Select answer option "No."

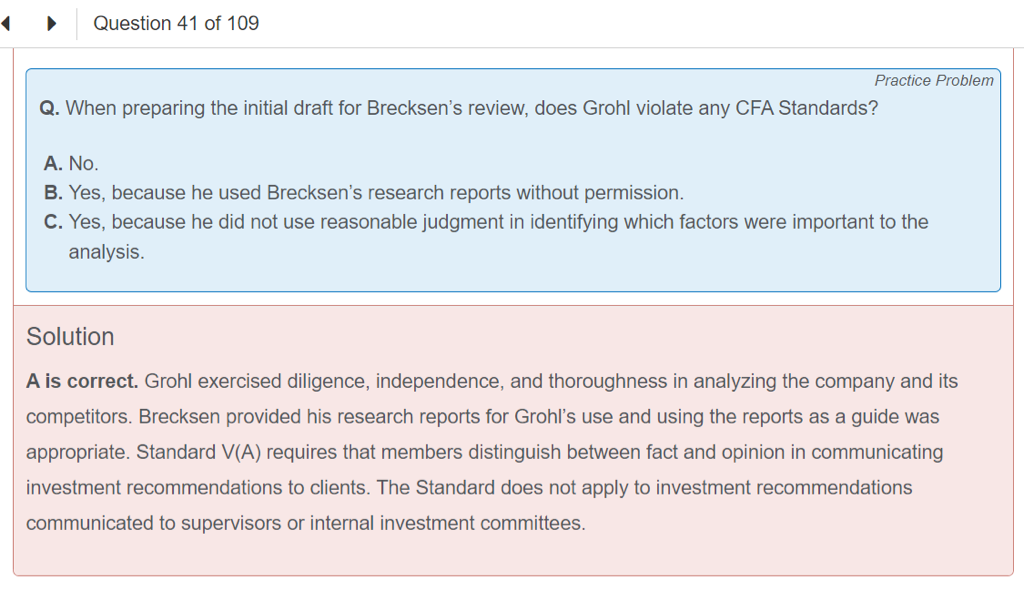pos(84,163)
